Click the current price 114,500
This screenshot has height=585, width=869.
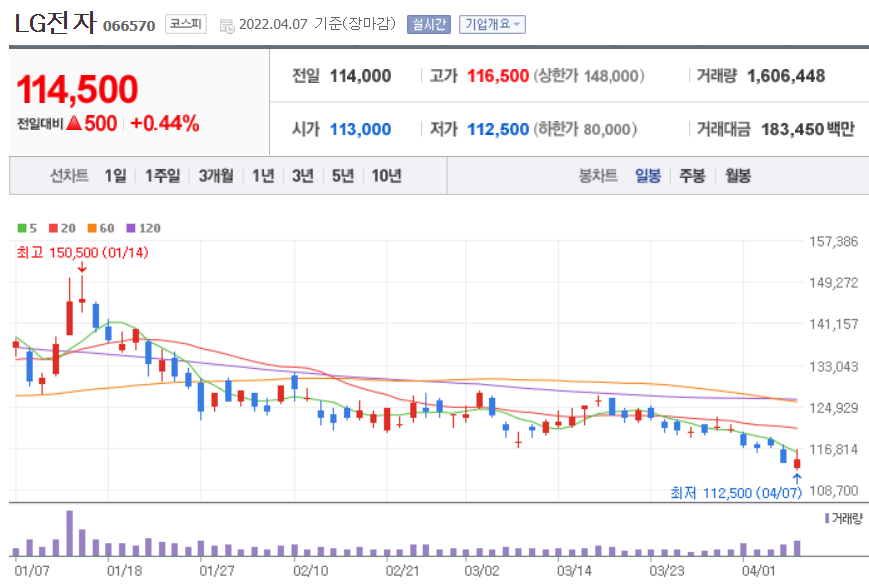77,89
